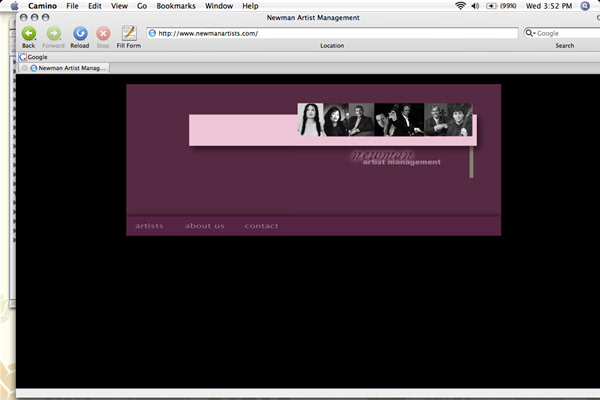Click the Location URL field
Viewport: 600px width, 400px height.
click(332, 33)
